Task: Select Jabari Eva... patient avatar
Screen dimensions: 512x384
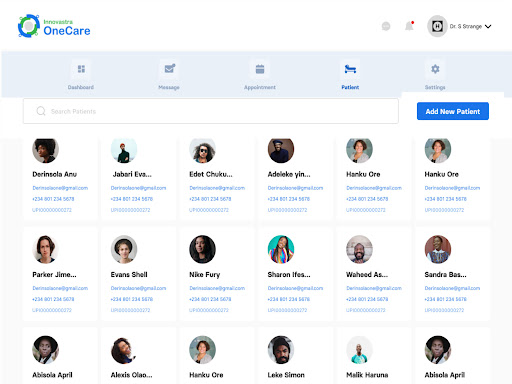Action: pyautogui.click(x=124, y=150)
